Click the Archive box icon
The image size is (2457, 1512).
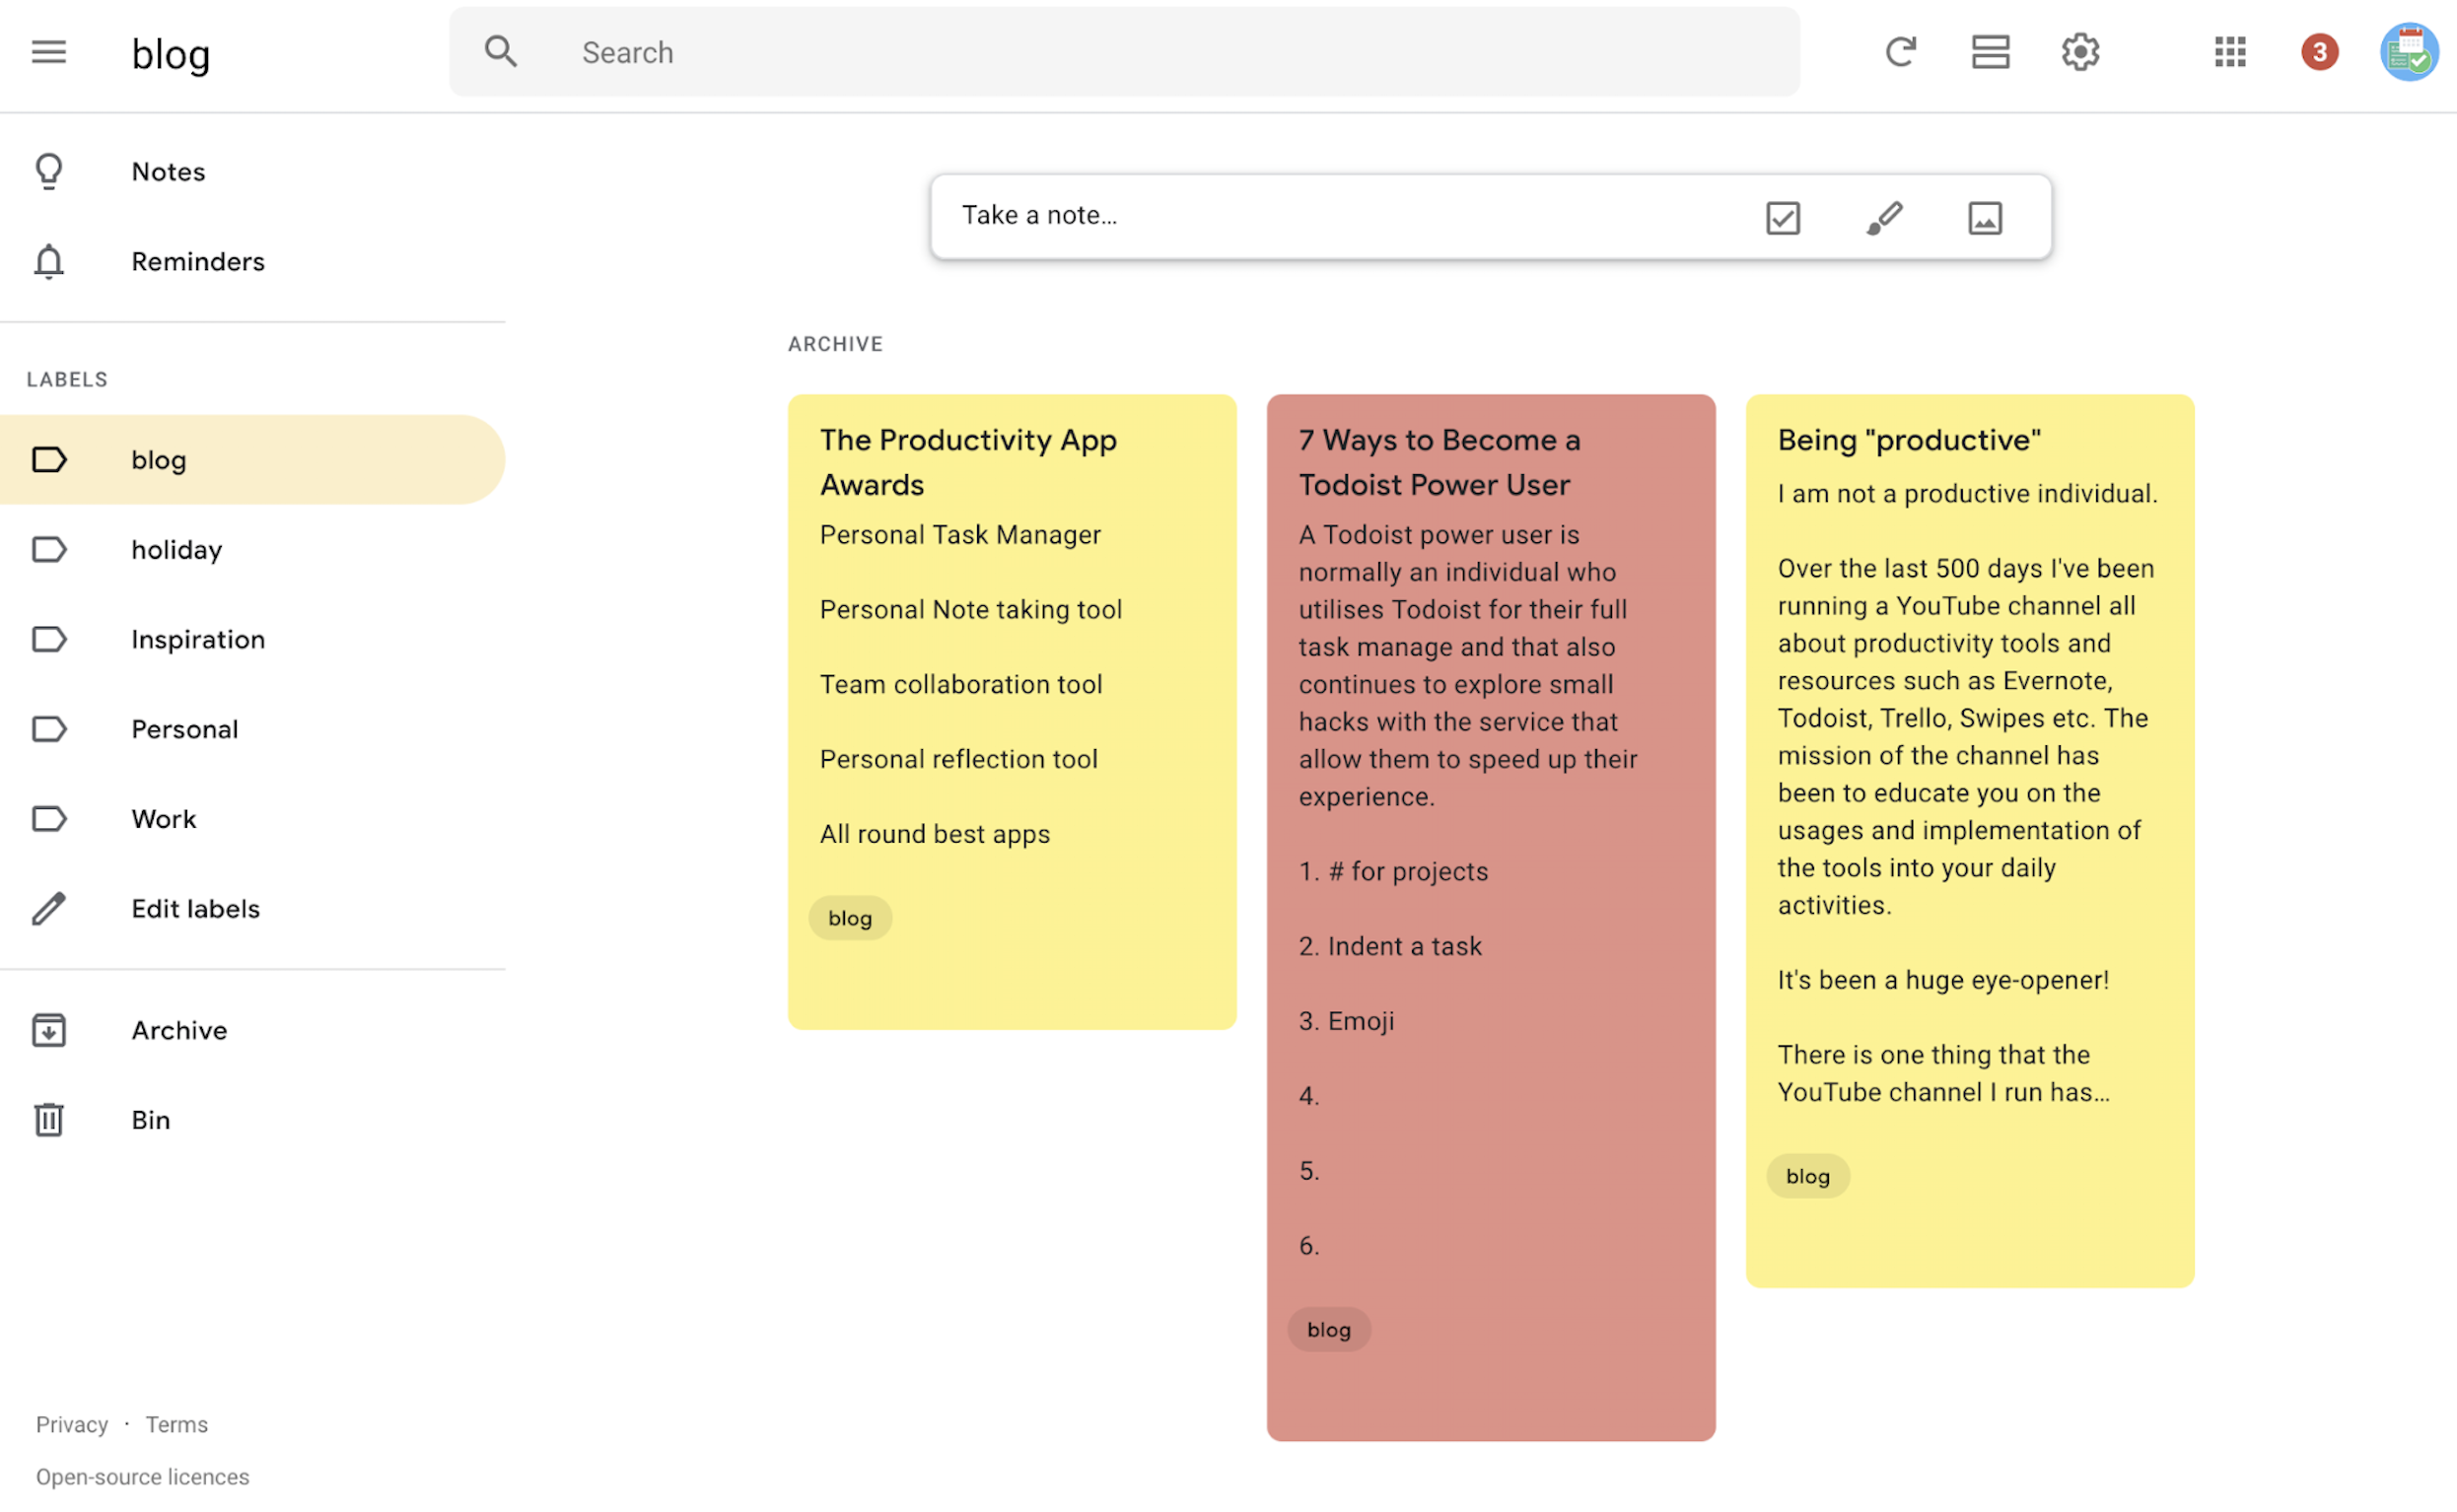[49, 1030]
